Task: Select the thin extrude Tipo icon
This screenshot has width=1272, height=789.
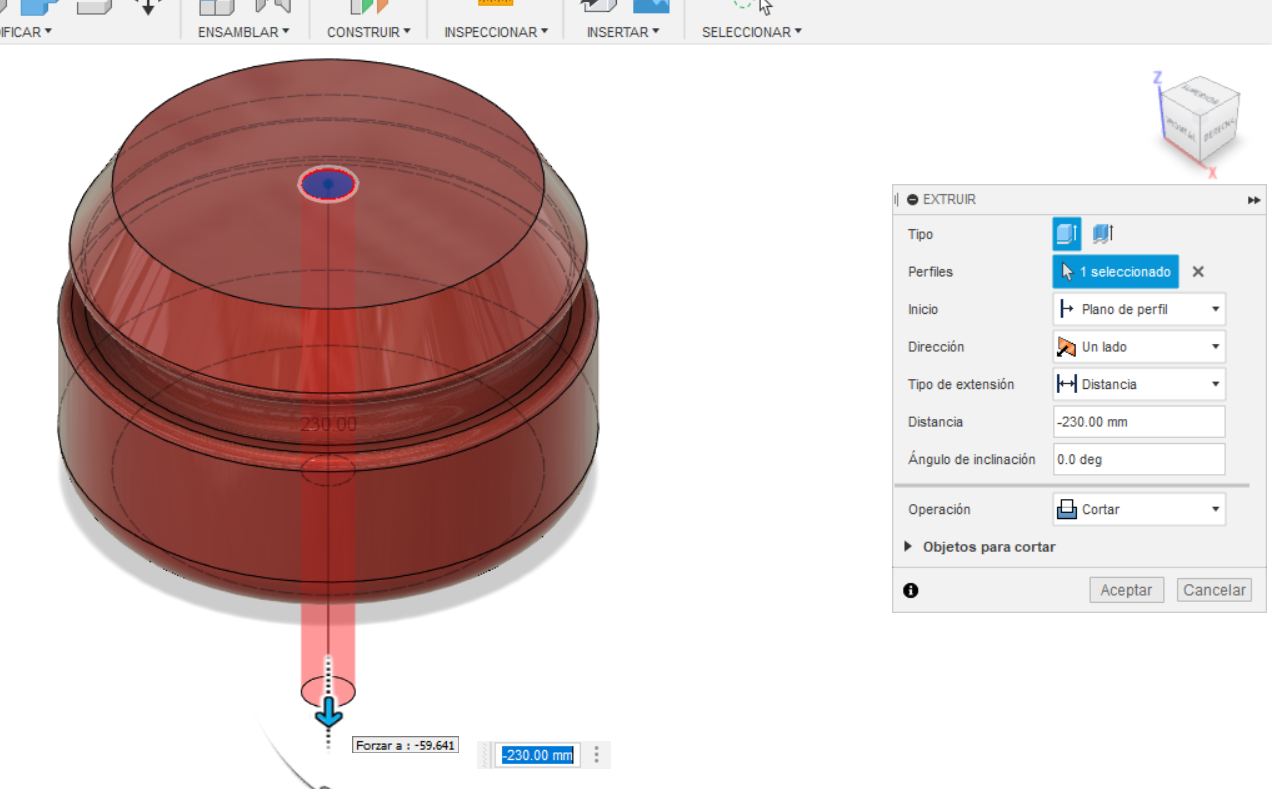Action: (x=1102, y=234)
